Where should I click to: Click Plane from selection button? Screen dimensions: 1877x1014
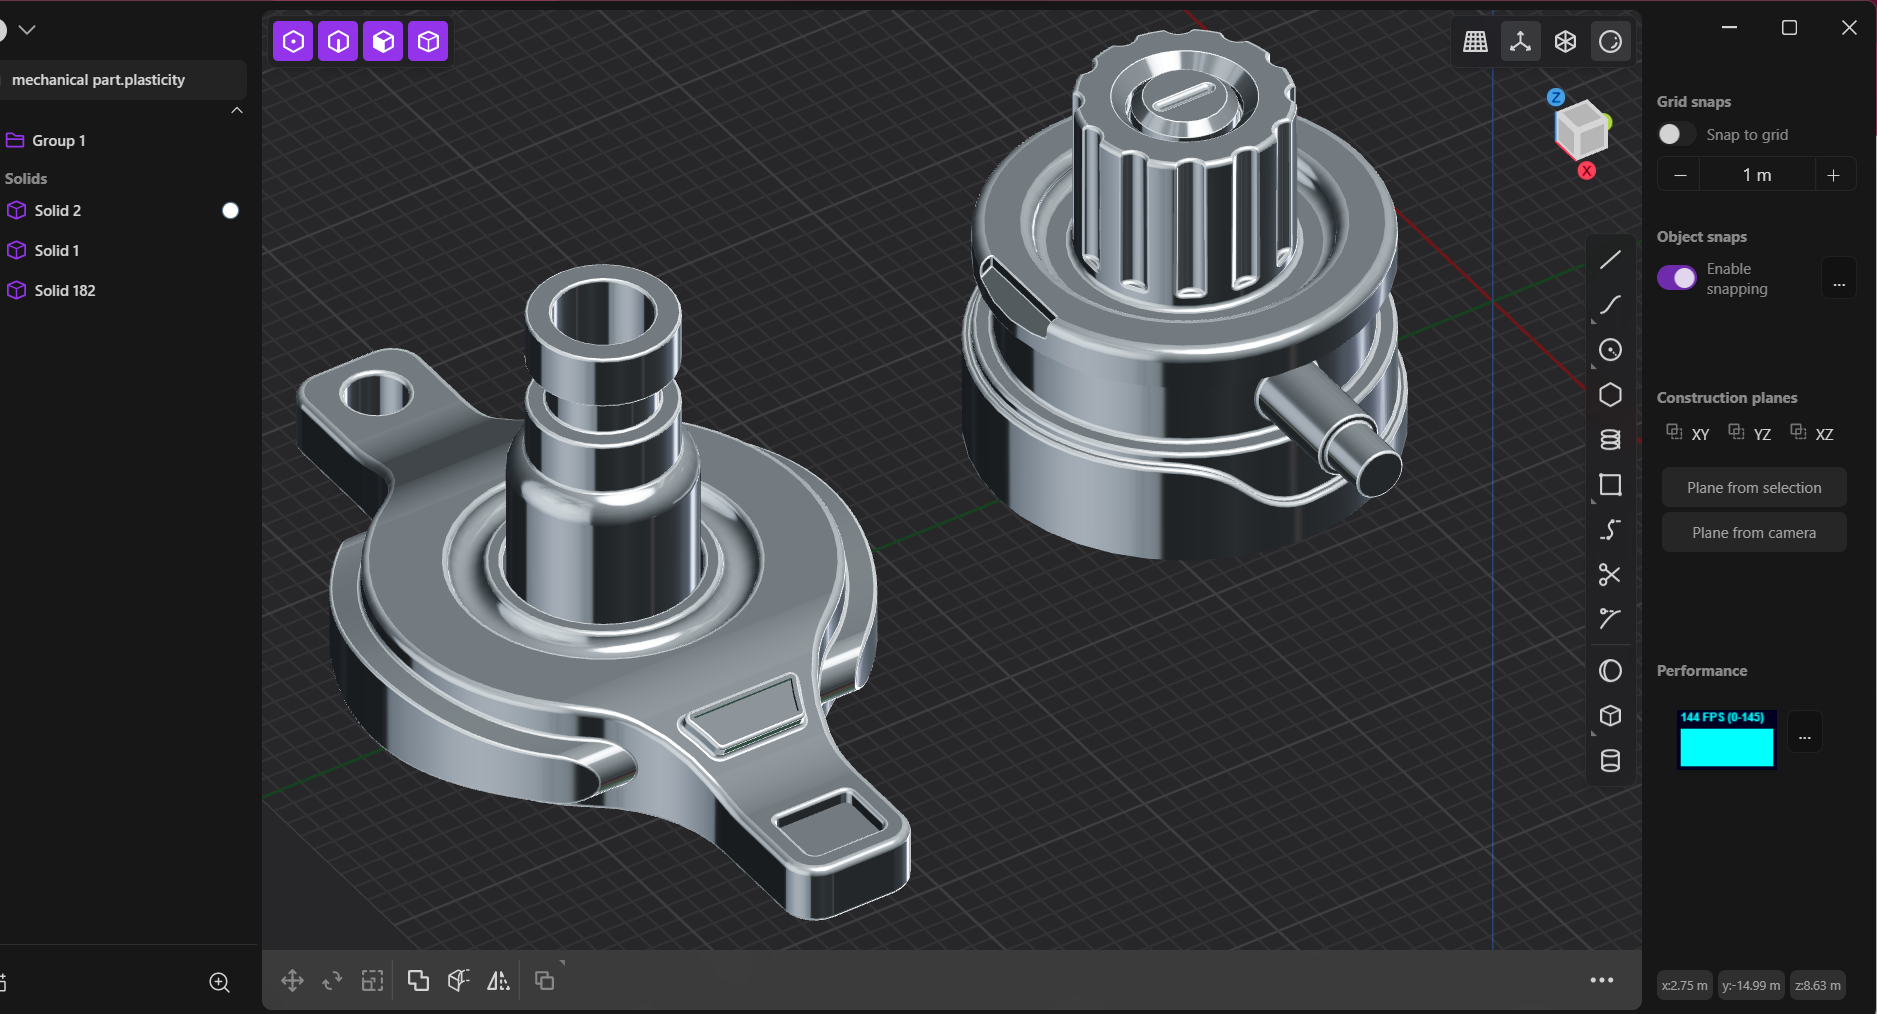click(1752, 487)
